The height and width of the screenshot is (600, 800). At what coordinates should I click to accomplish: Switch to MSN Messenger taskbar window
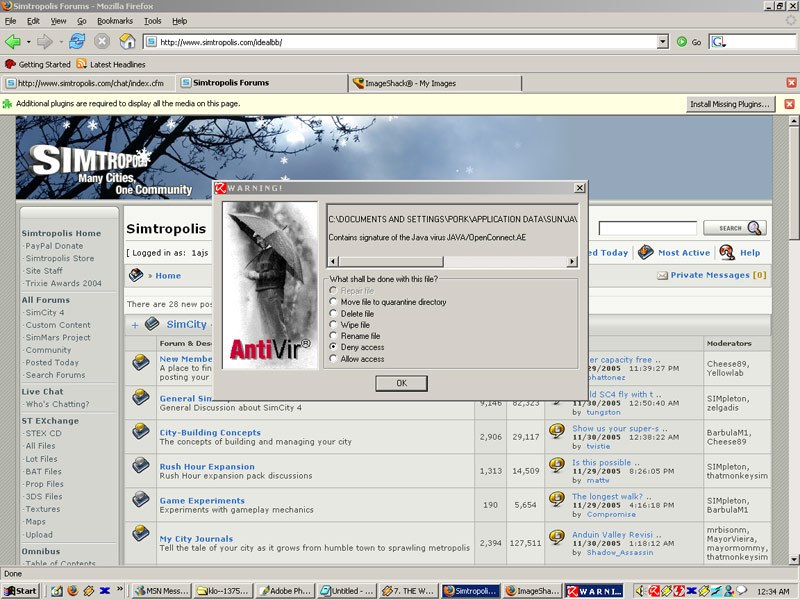[161, 591]
